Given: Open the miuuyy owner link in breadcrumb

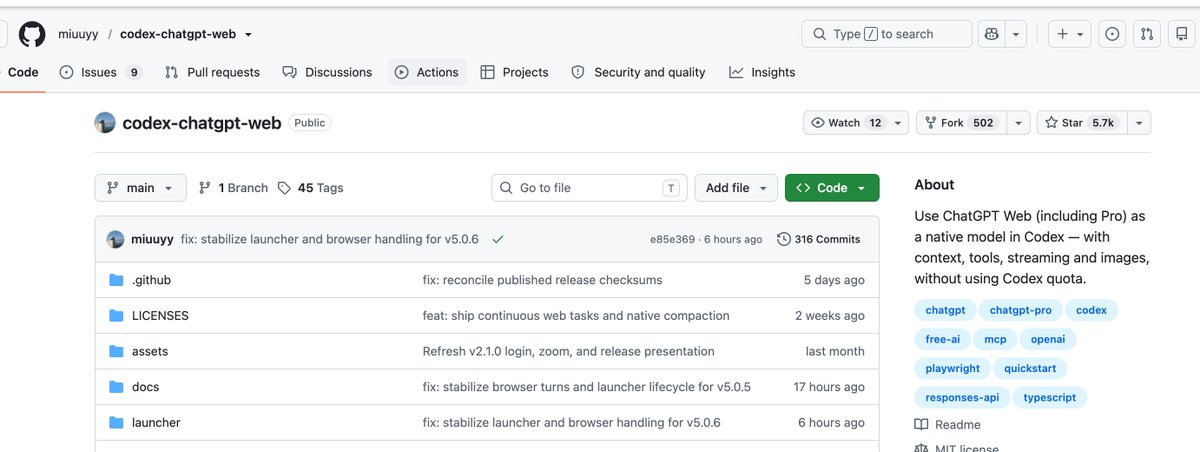Looking at the screenshot, I should (x=78, y=34).
